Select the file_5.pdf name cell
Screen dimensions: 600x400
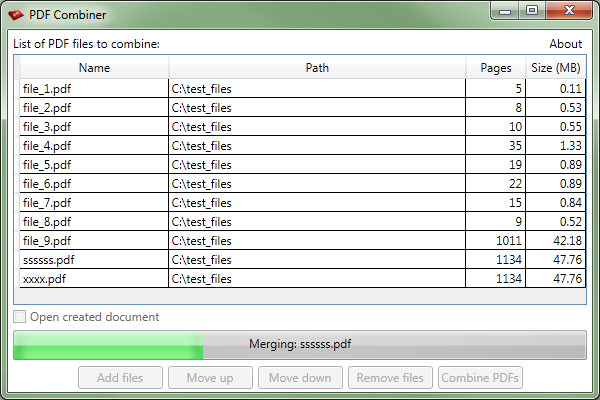pyautogui.click(x=94, y=165)
